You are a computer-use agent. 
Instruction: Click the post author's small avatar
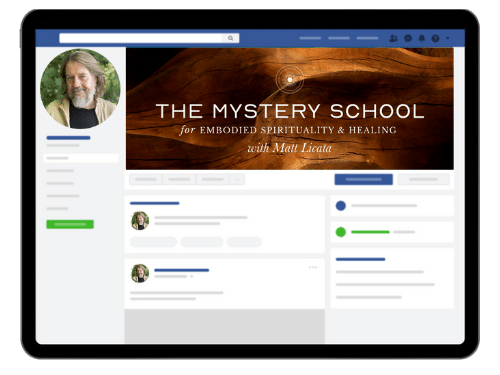[x=140, y=273]
